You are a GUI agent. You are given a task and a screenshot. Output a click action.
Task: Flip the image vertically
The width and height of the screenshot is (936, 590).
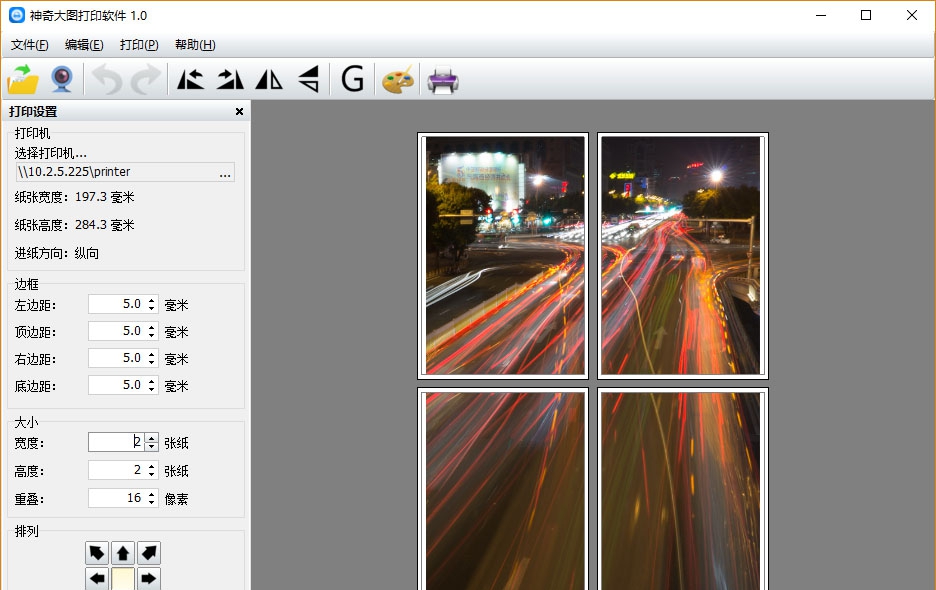[x=309, y=79]
